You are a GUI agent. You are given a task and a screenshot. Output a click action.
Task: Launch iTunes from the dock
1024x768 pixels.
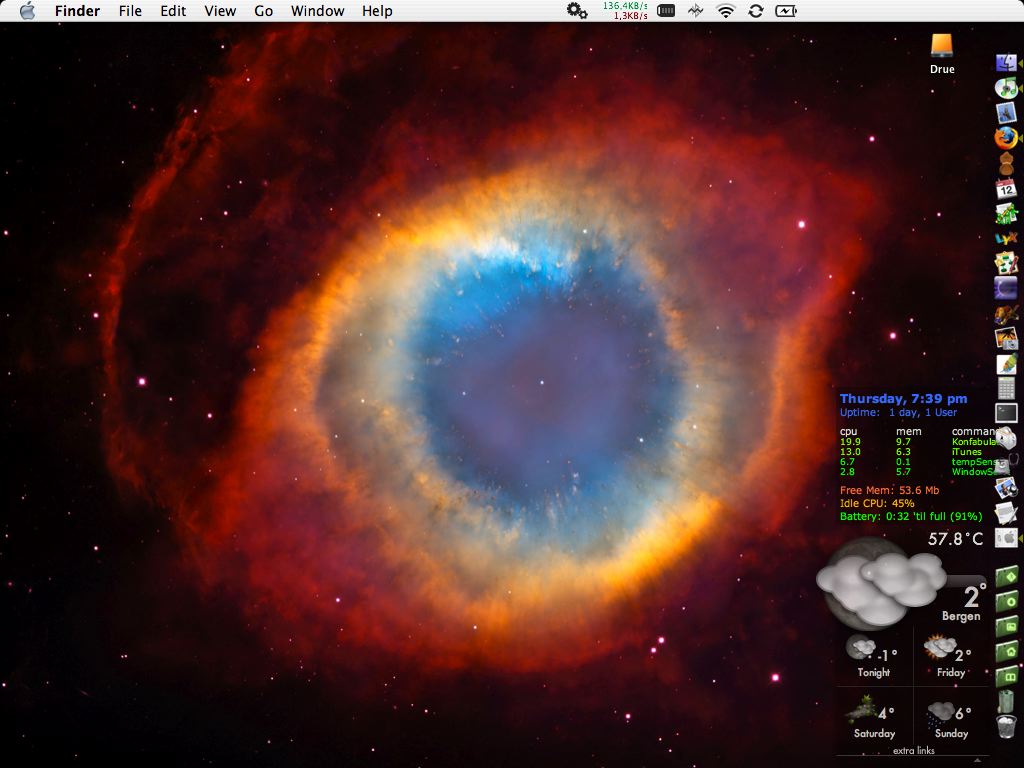coord(1006,88)
